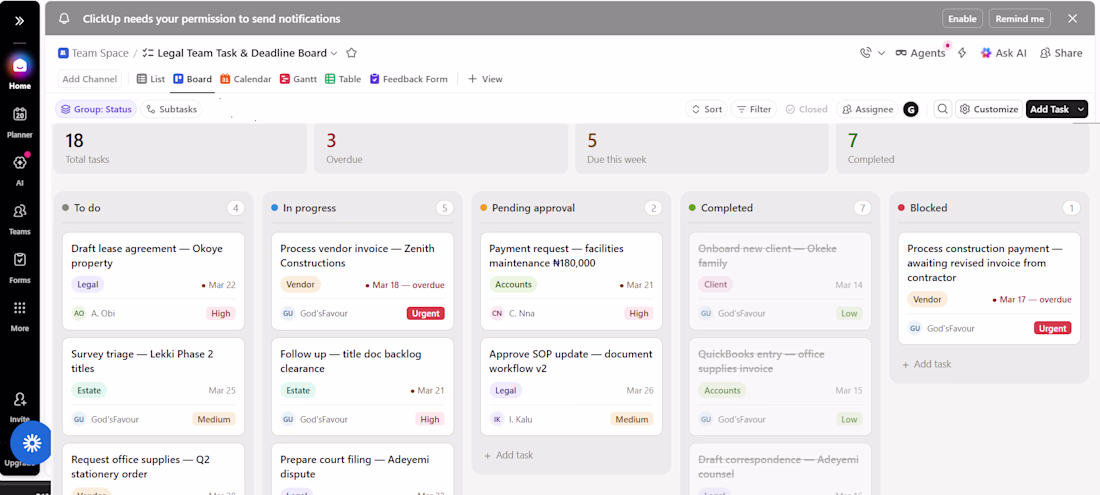Click the Overdue summary card
The image size is (1100, 495).
[441, 148]
